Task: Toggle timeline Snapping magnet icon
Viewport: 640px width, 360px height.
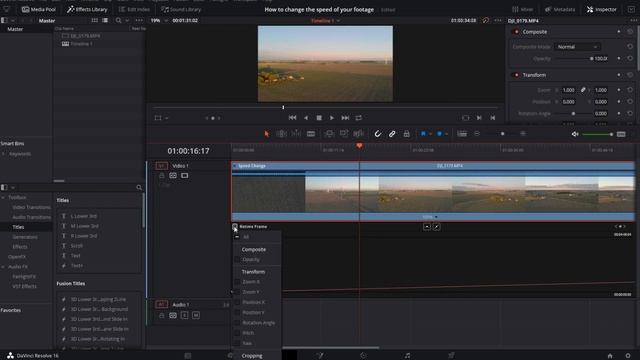Action: click(378, 134)
